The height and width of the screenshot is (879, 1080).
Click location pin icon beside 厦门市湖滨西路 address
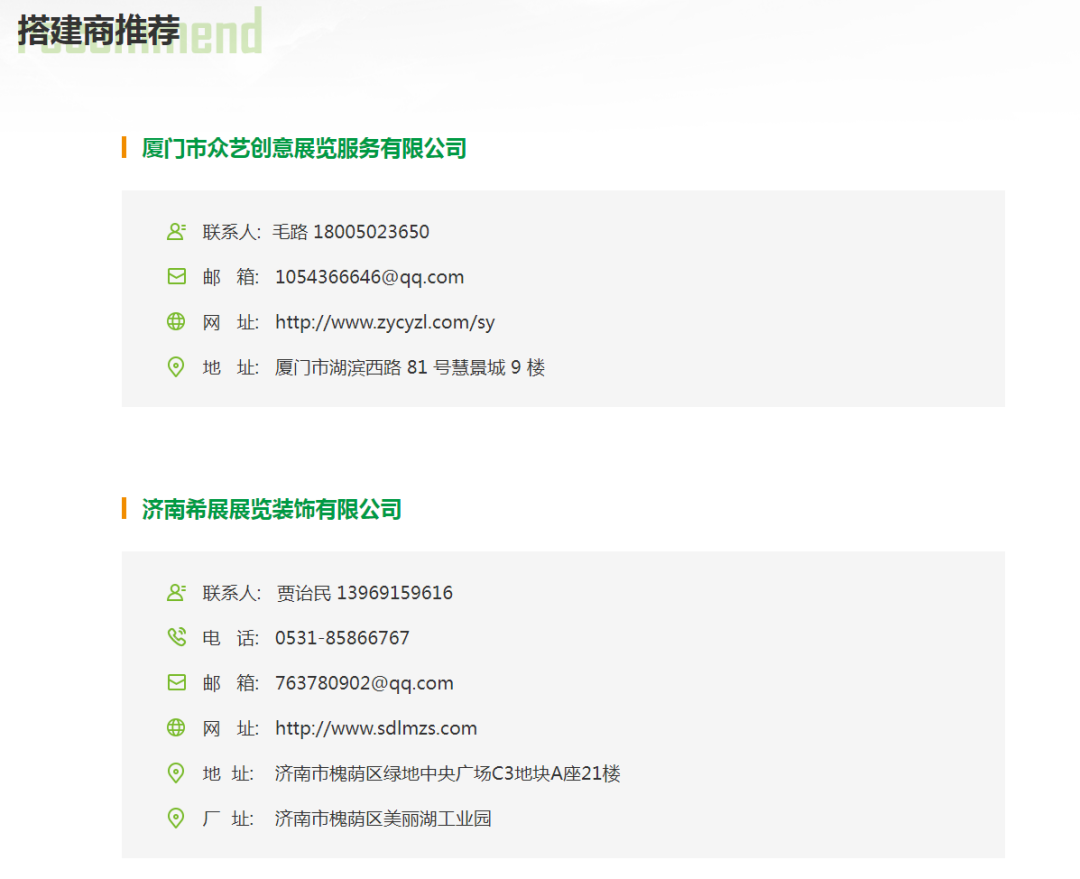coord(176,366)
